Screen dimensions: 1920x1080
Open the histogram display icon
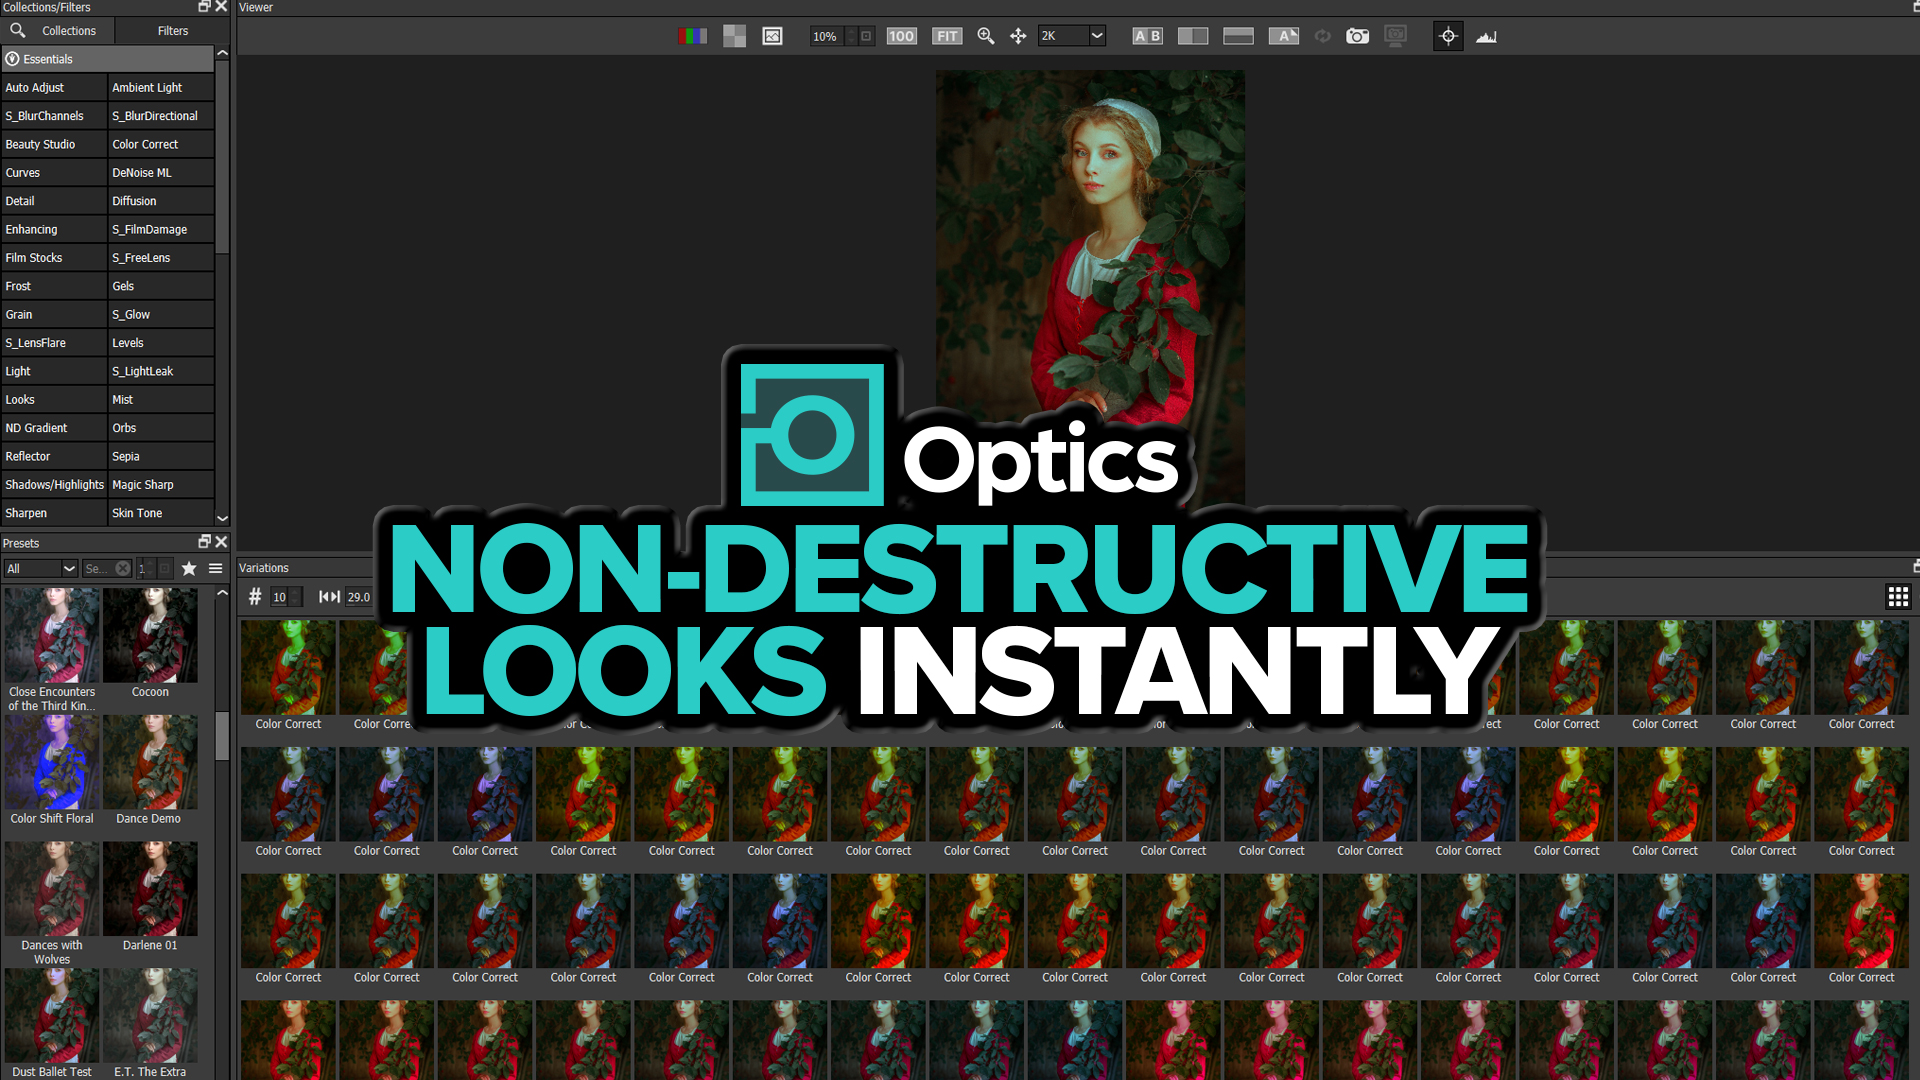1487,36
